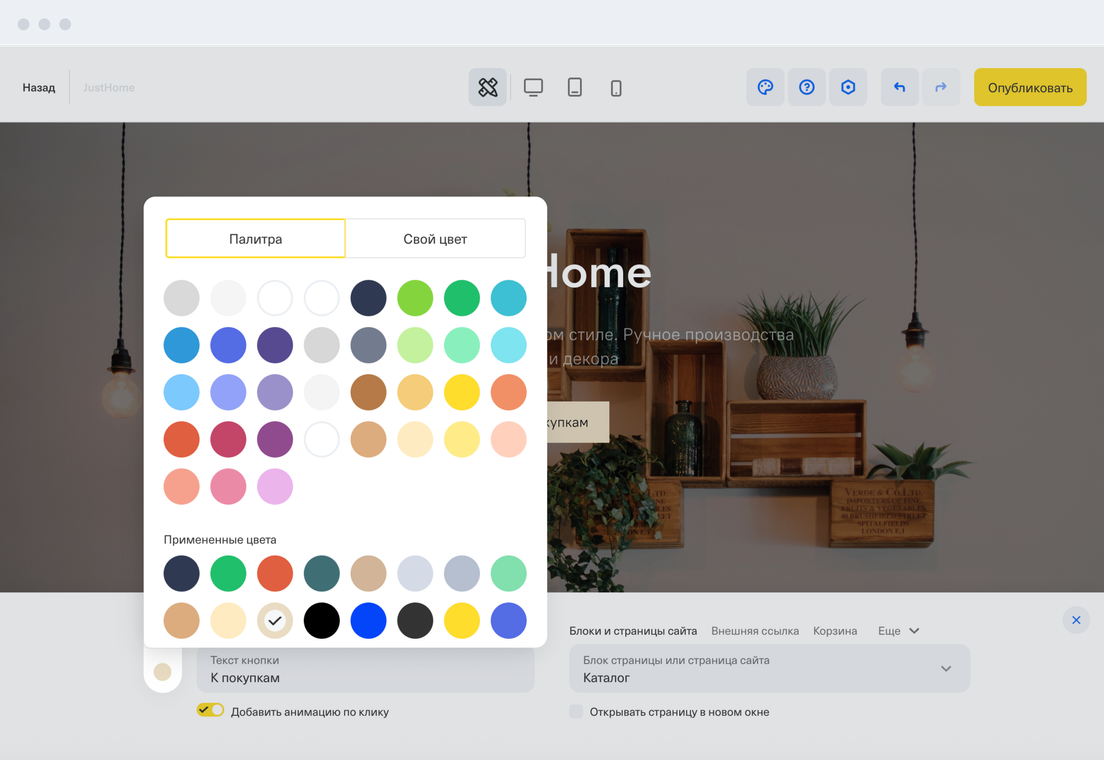Open the color palette theme icon
1104x760 pixels.
[x=765, y=87]
